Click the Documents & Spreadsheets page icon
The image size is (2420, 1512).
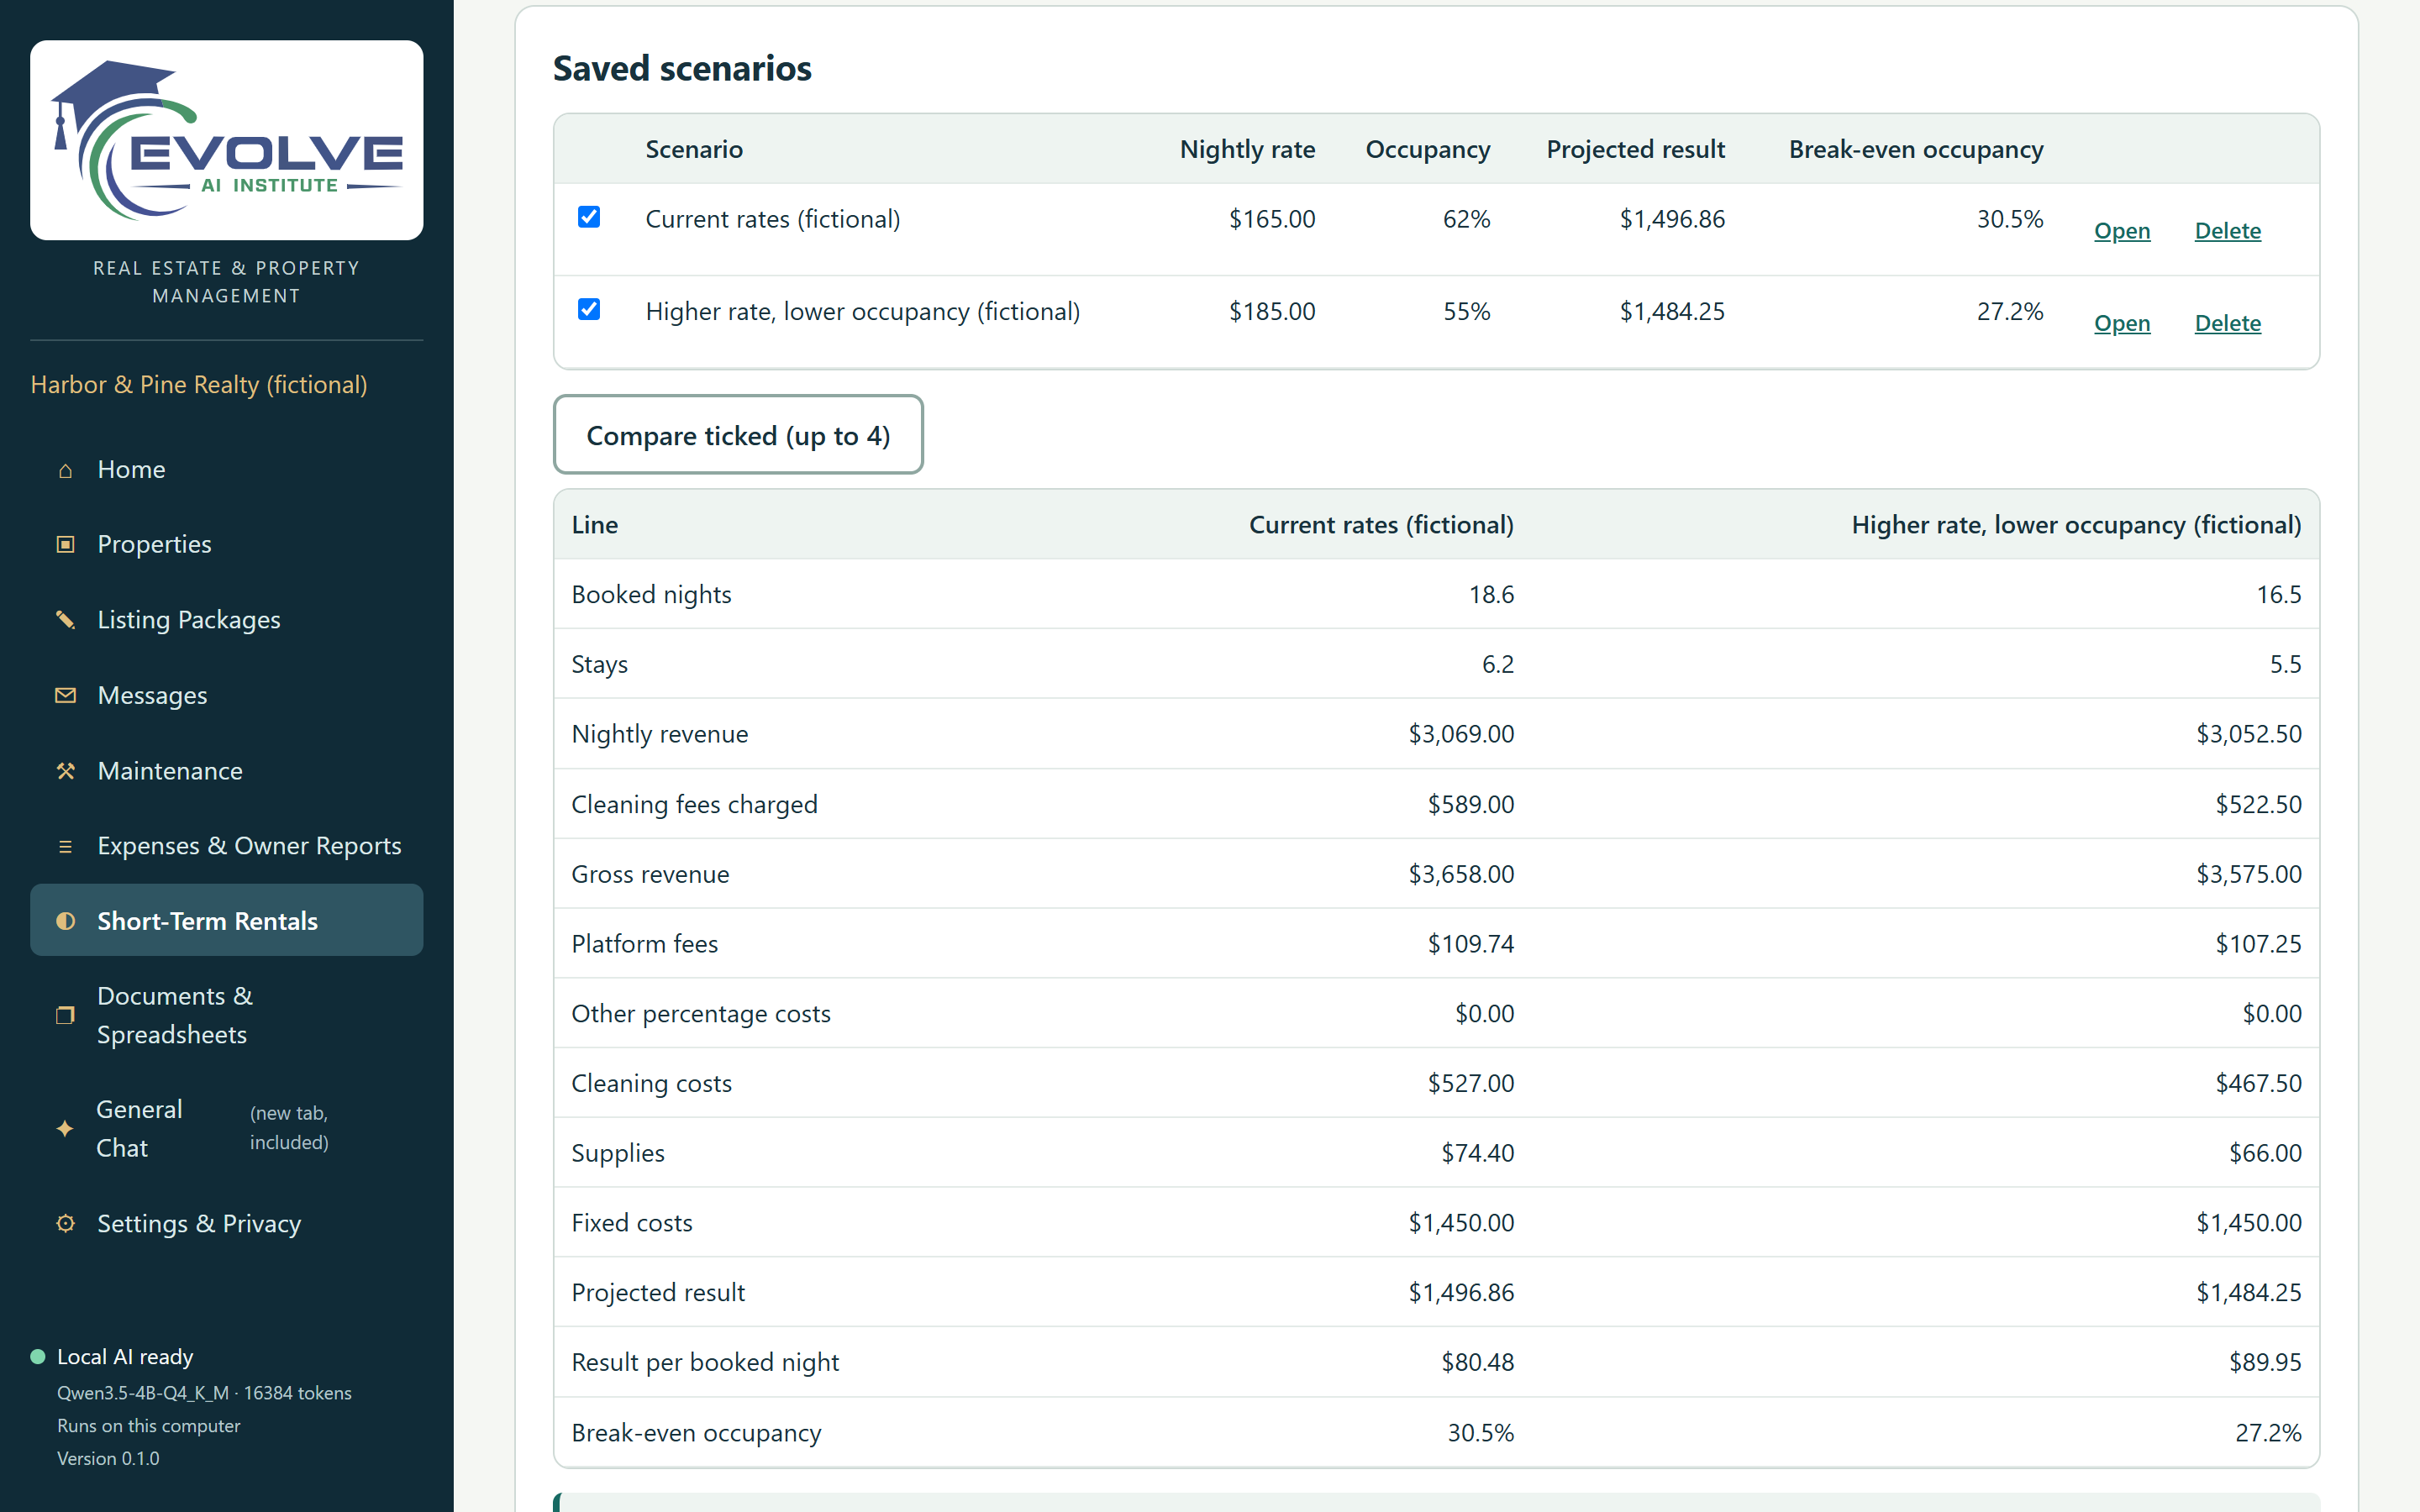coord(65,1016)
